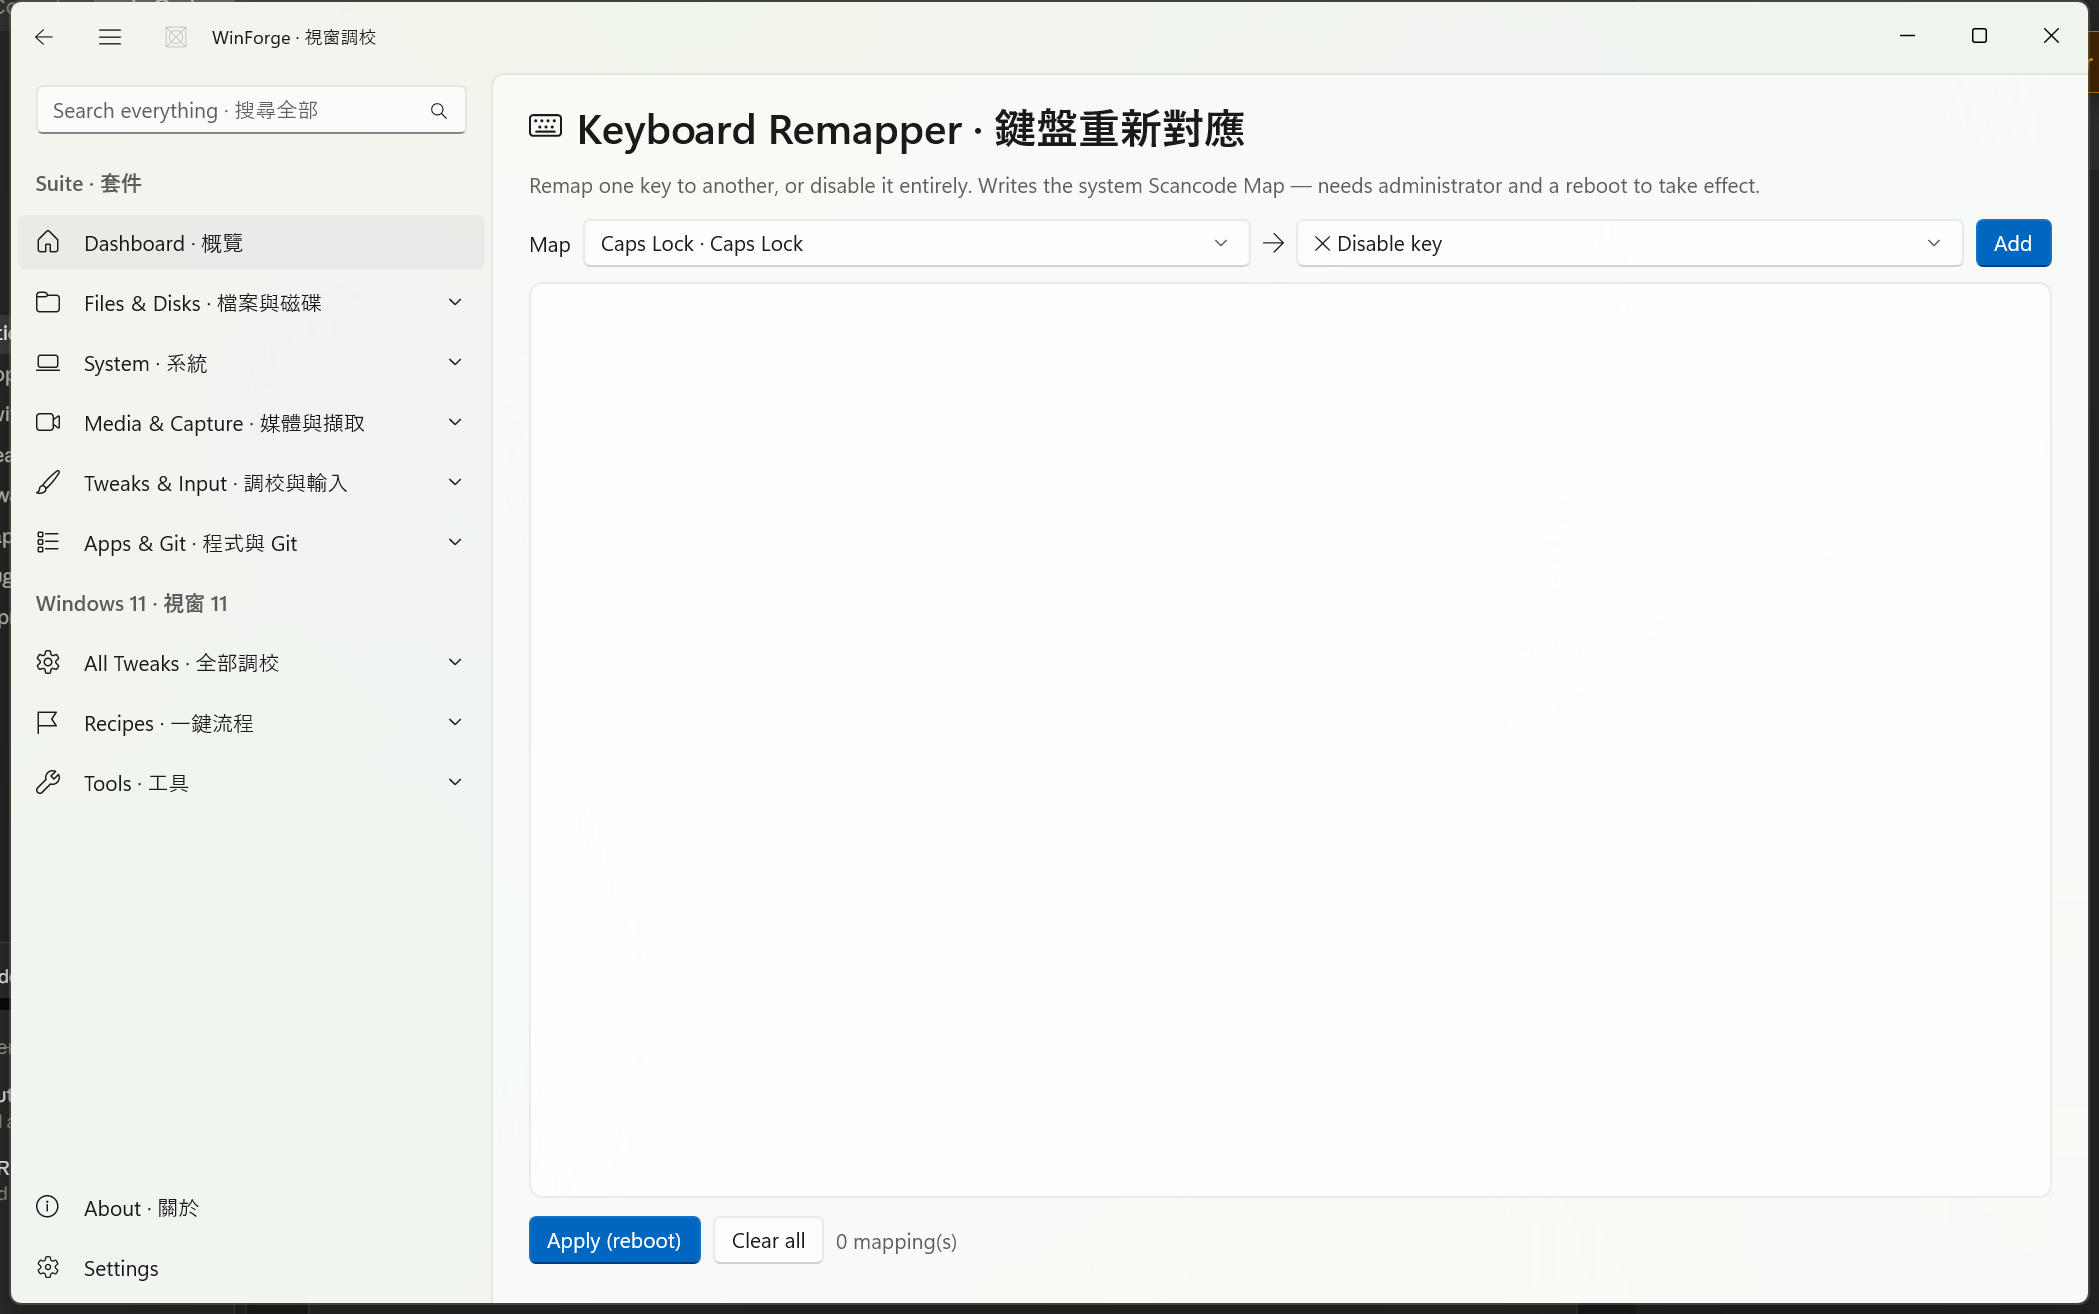Expand Apps & Git section chevron
This screenshot has height=1314, width=2099.
[455, 543]
